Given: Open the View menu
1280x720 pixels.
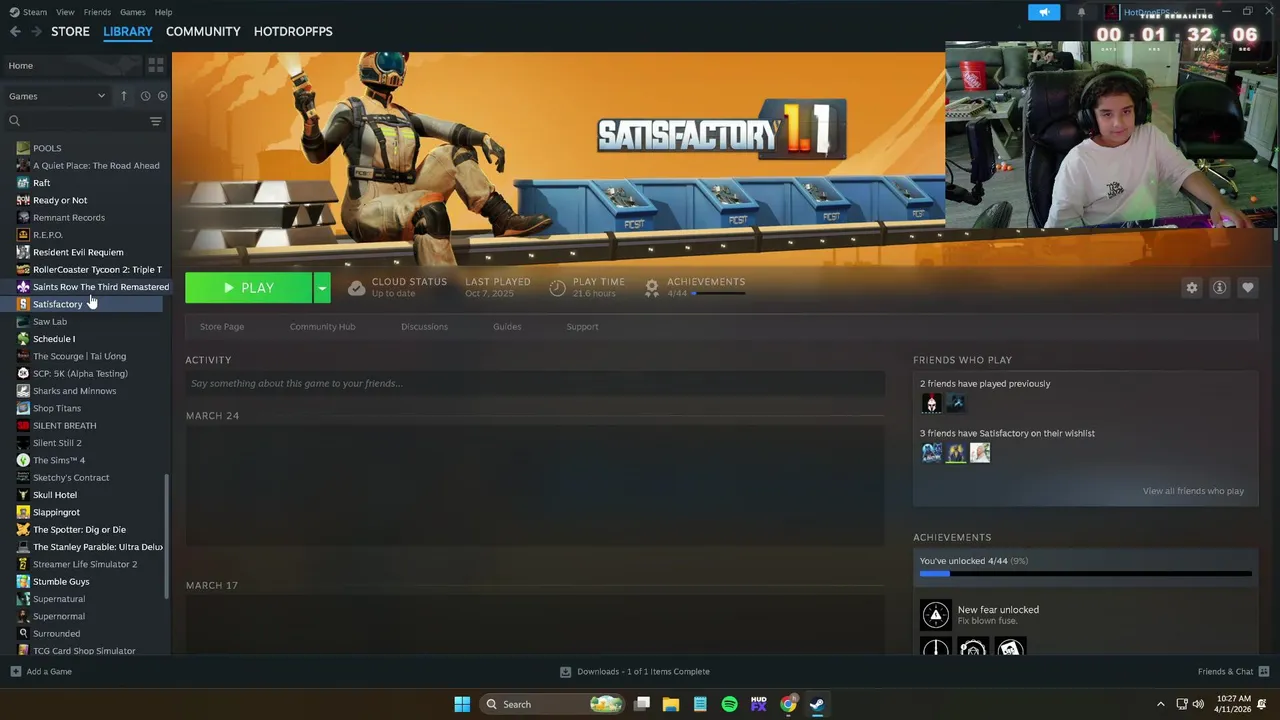Looking at the screenshot, I should click(x=65, y=12).
